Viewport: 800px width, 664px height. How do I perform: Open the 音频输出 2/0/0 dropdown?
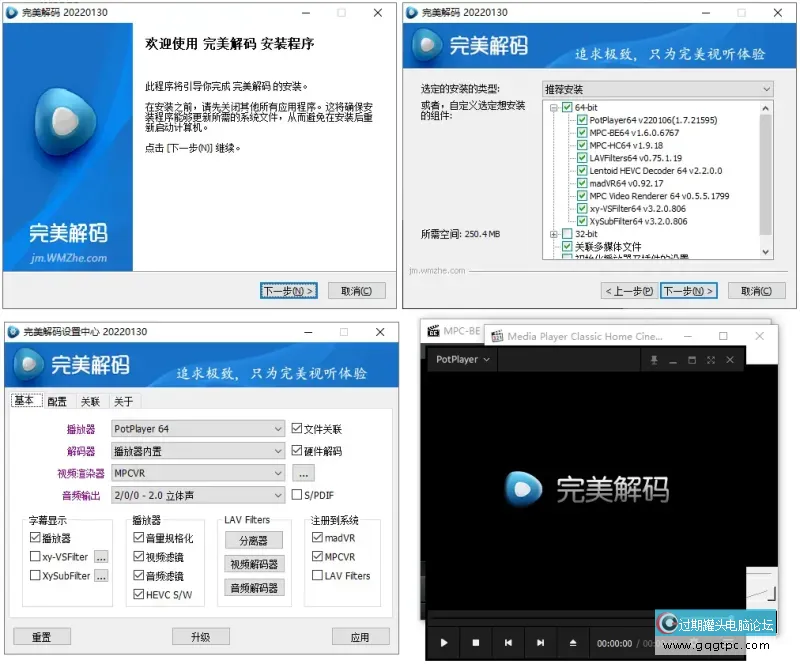(197, 495)
